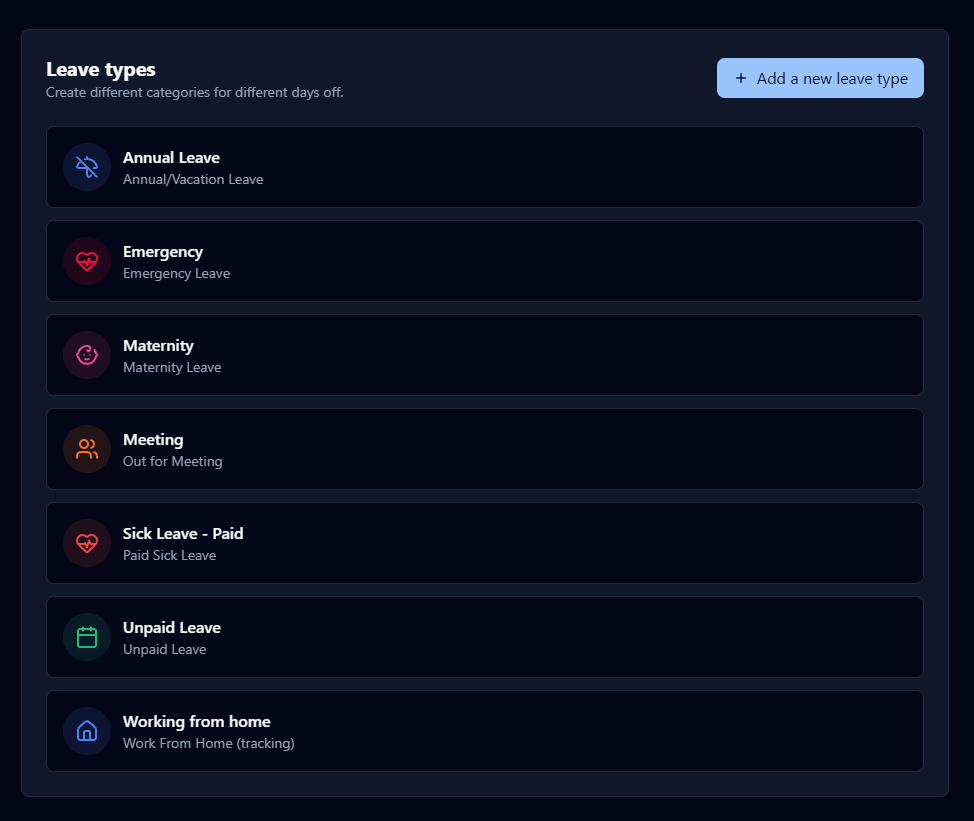Click the plus icon for new leave type
This screenshot has height=821, width=974.
pos(741,78)
